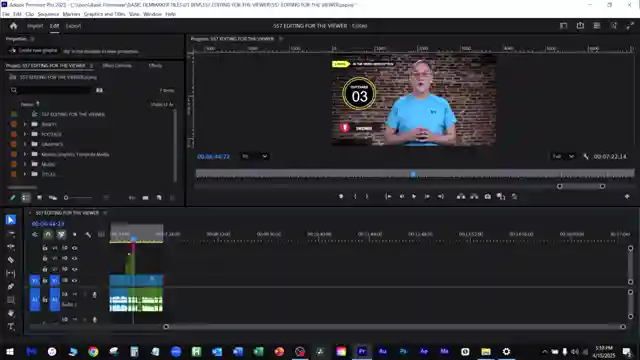
Task: Toggle V4 track output eye
Action: point(74,248)
